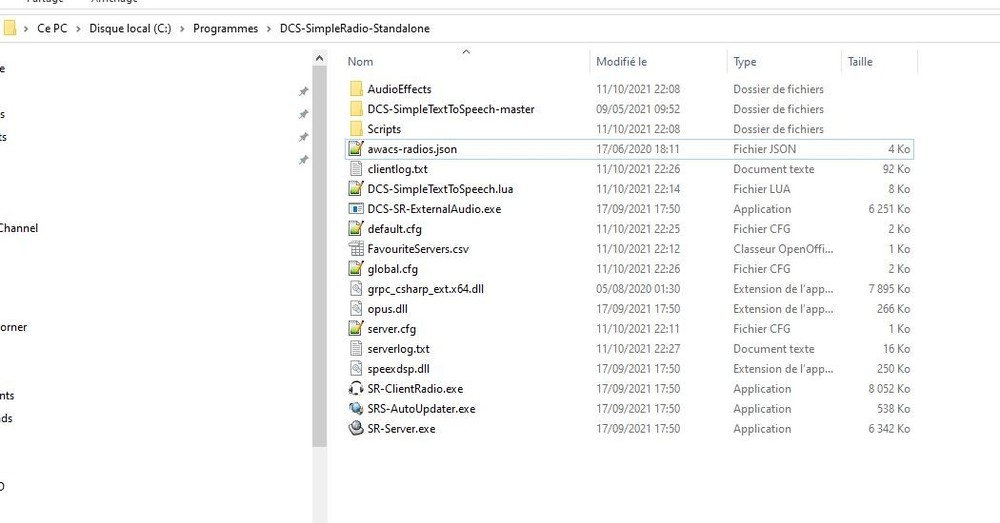
Task: Click the SRS-AutoUpdater.exe globe icon
Action: (356, 409)
